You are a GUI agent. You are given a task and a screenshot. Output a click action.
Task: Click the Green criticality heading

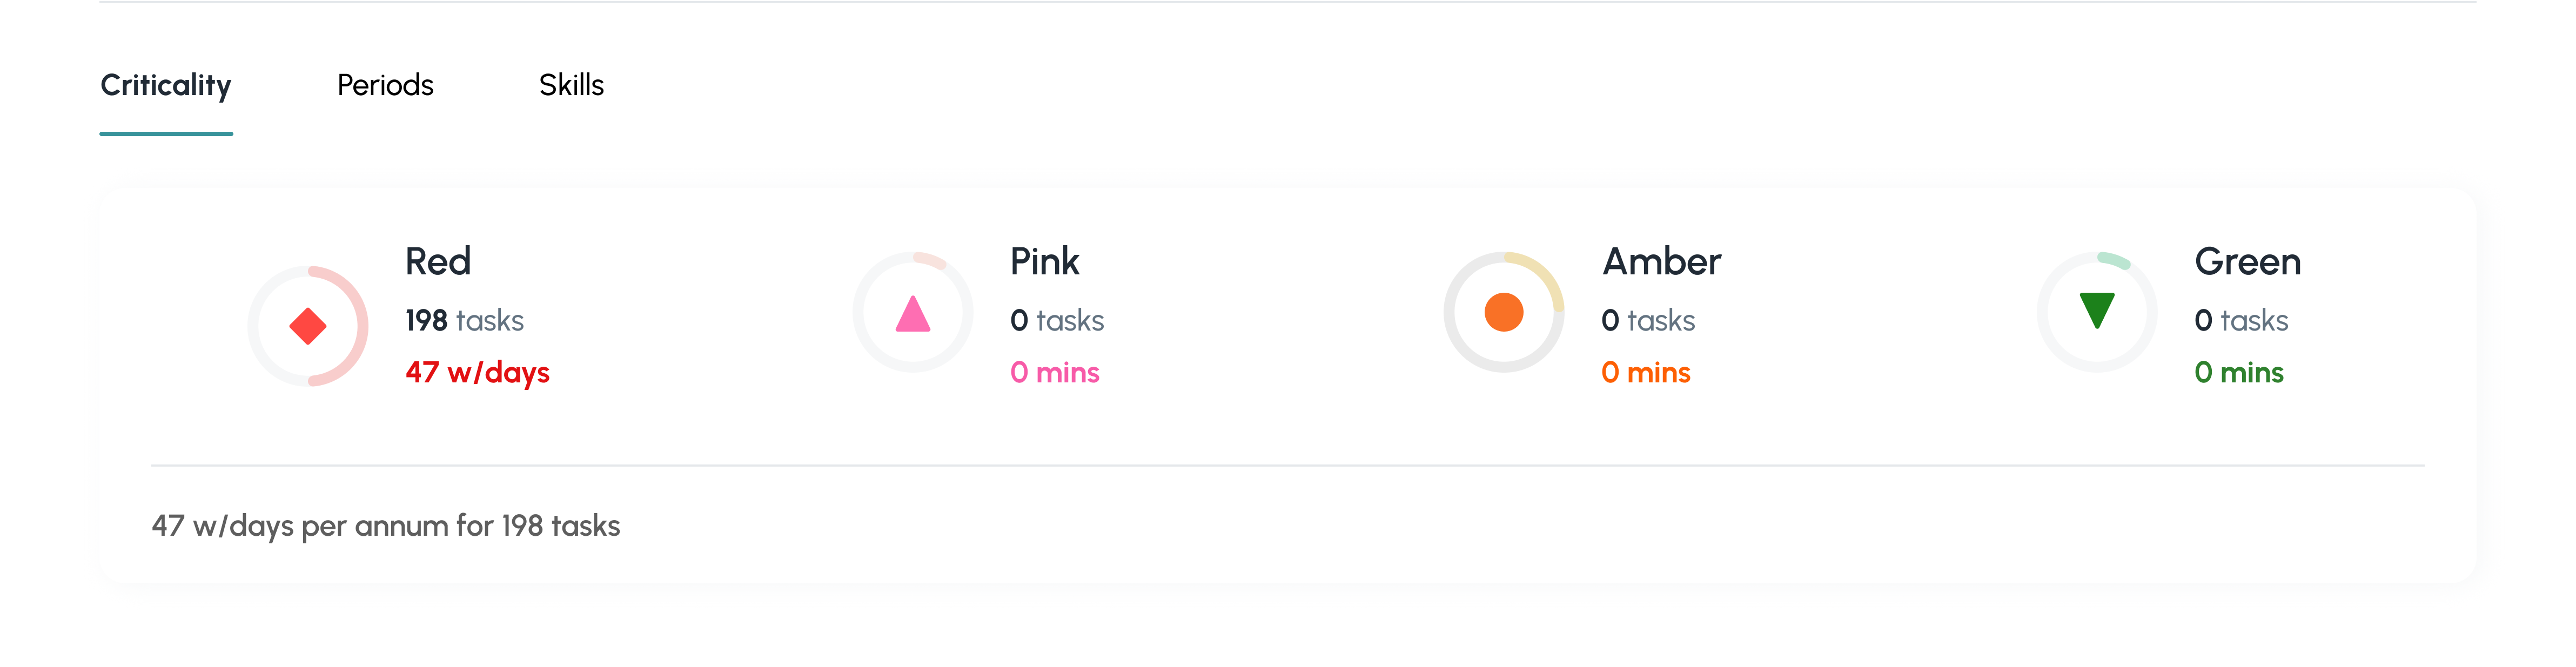(x=2247, y=262)
